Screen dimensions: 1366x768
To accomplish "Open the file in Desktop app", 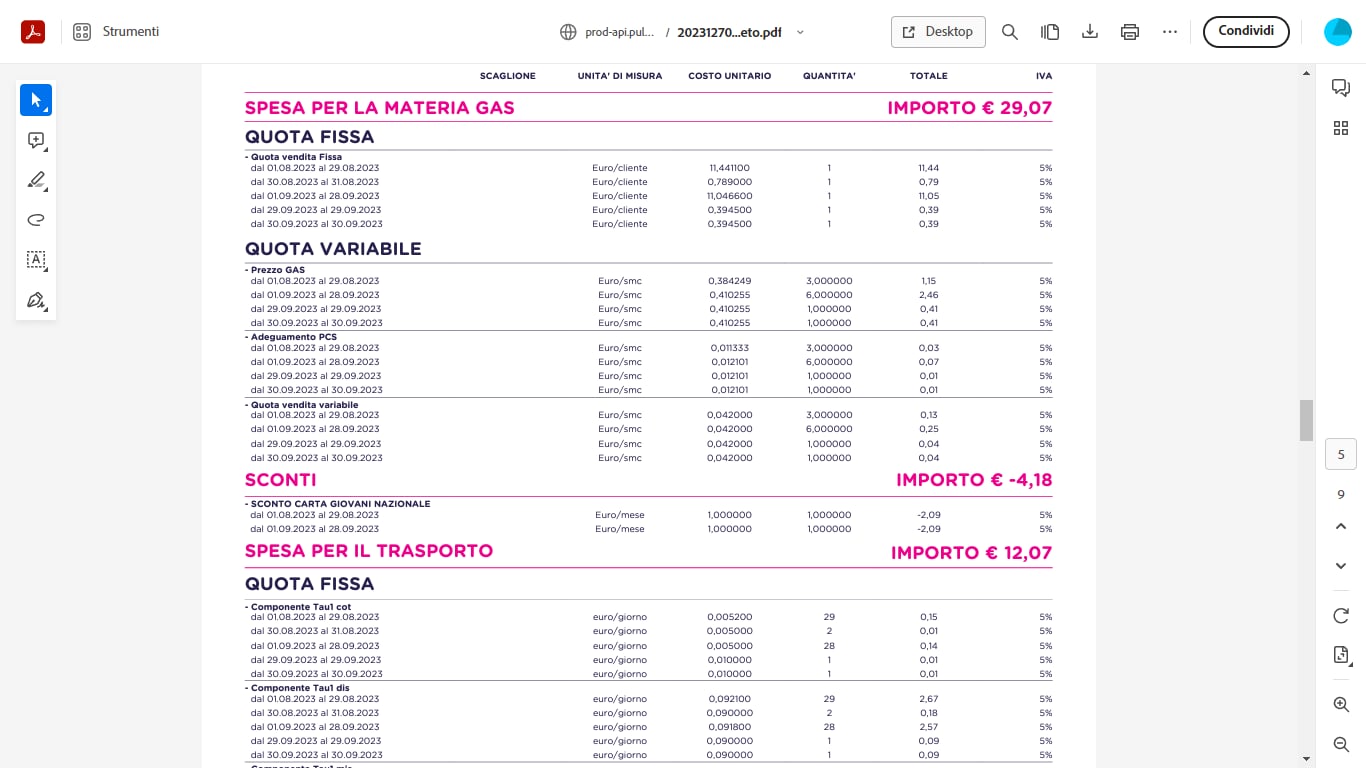I will (x=937, y=32).
